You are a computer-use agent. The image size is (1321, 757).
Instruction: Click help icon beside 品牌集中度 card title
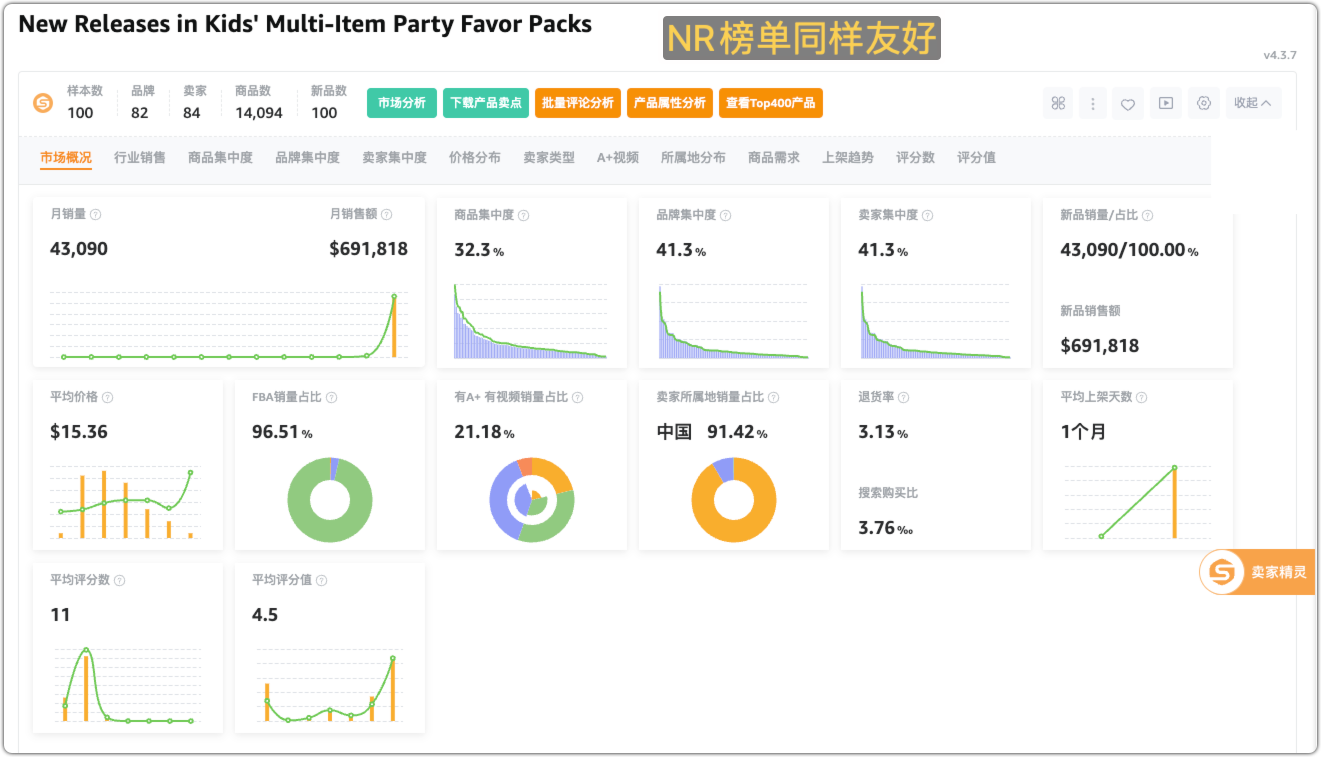[x=726, y=215]
